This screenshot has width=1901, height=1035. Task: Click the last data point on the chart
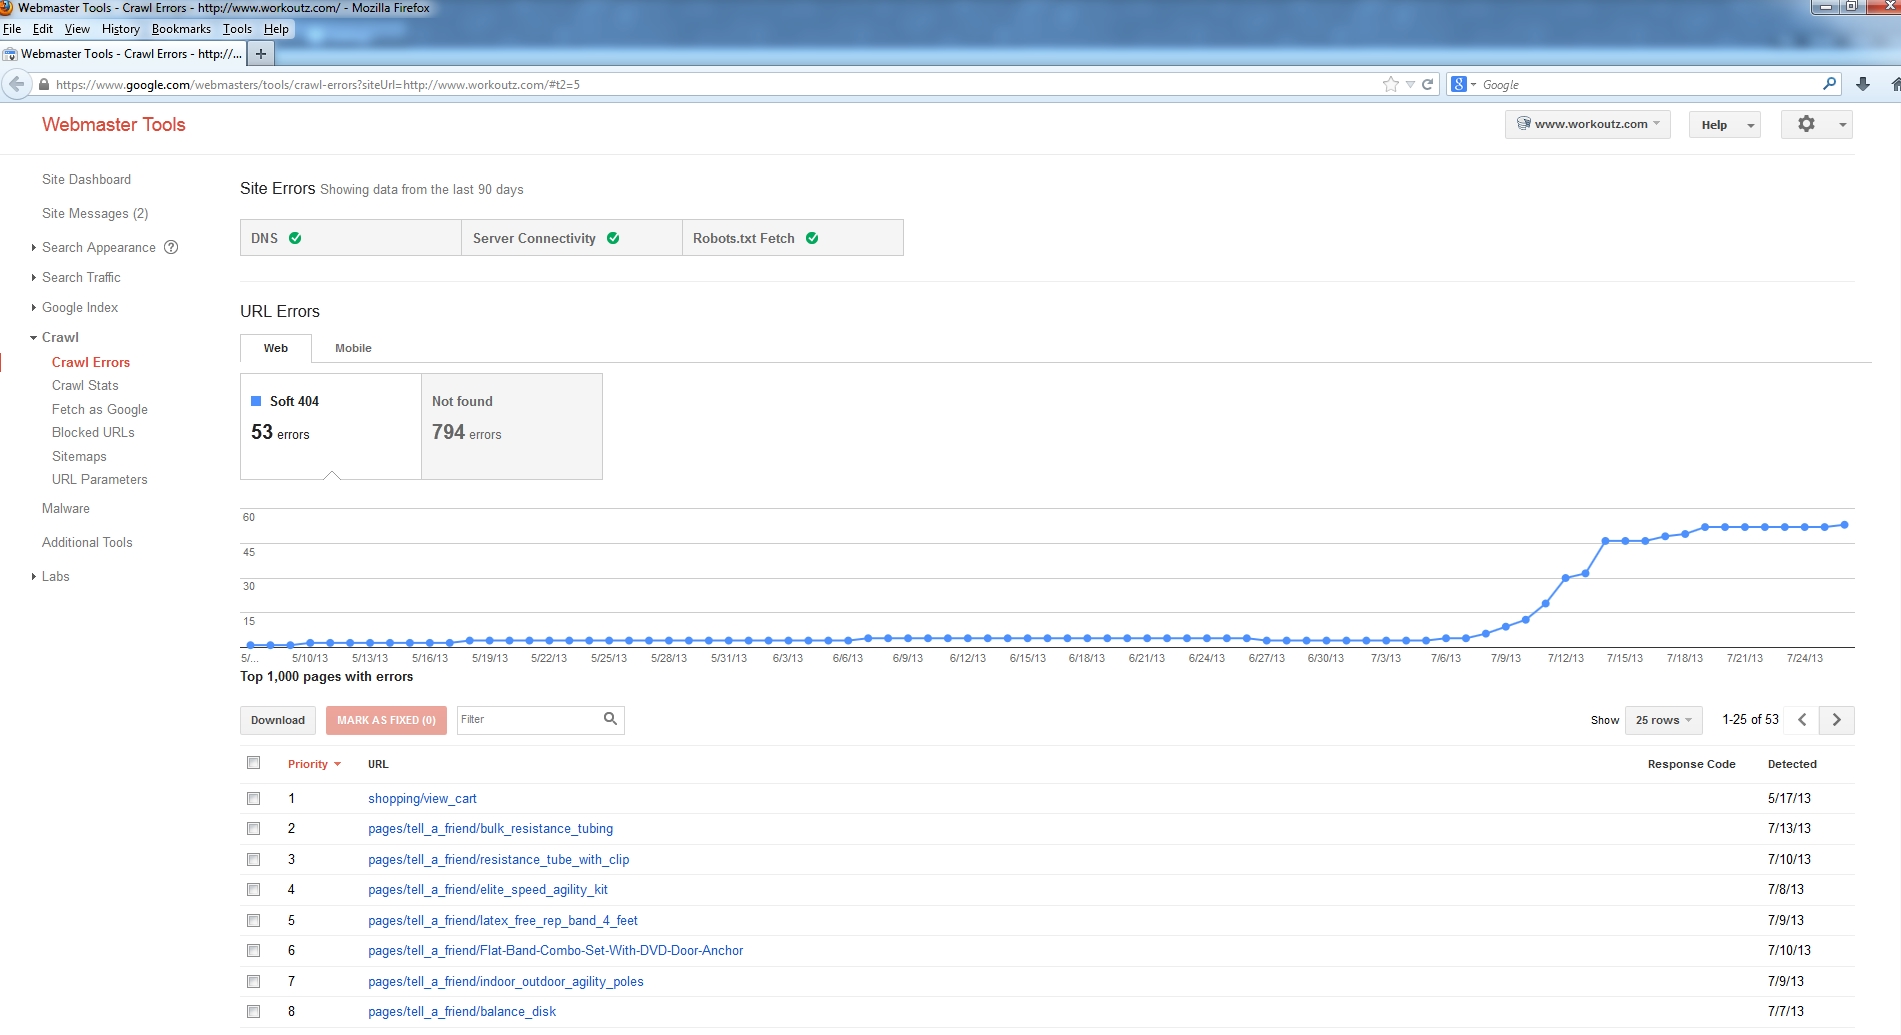pos(1844,524)
